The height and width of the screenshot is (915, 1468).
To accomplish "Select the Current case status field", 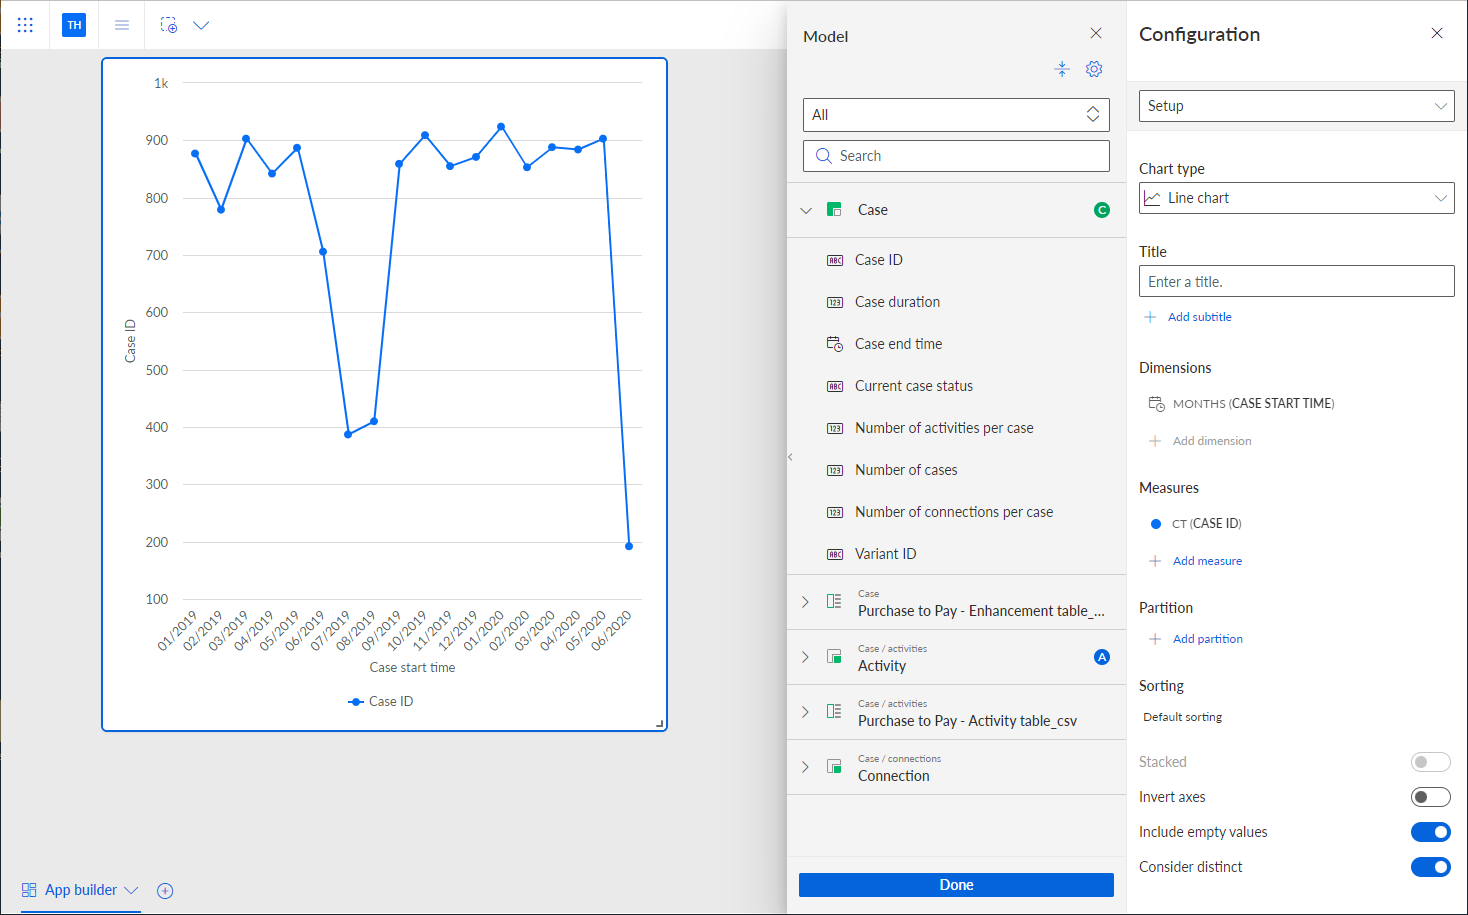I will 913,386.
